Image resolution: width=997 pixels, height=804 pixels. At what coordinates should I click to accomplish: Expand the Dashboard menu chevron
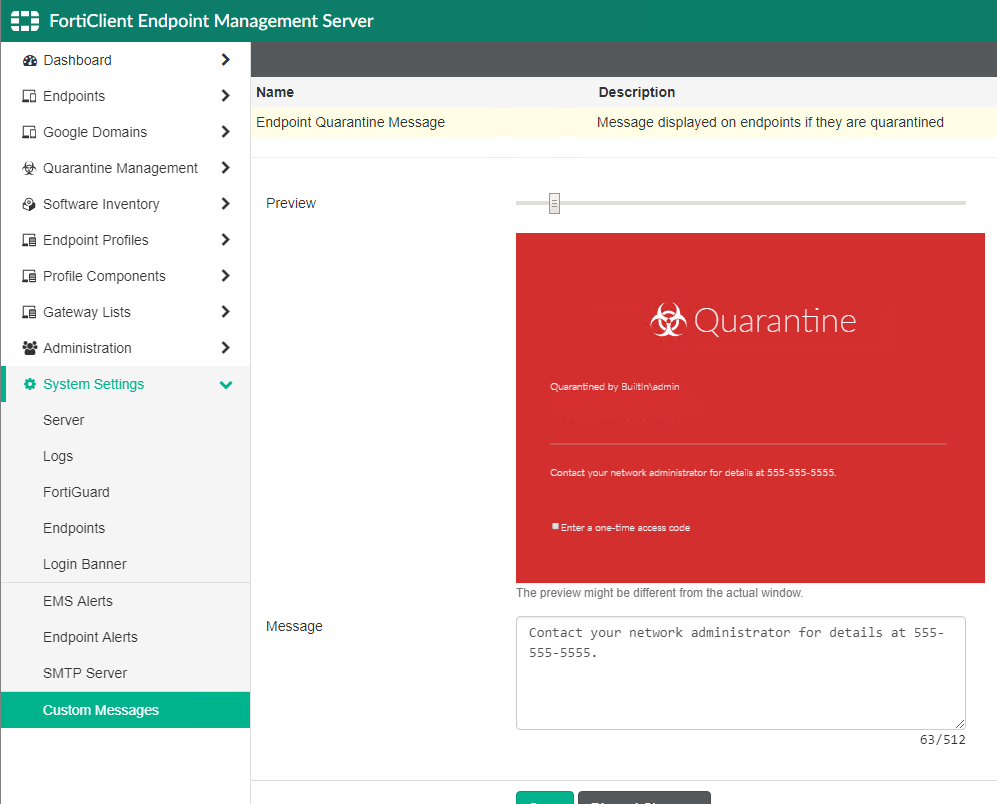tap(225, 60)
